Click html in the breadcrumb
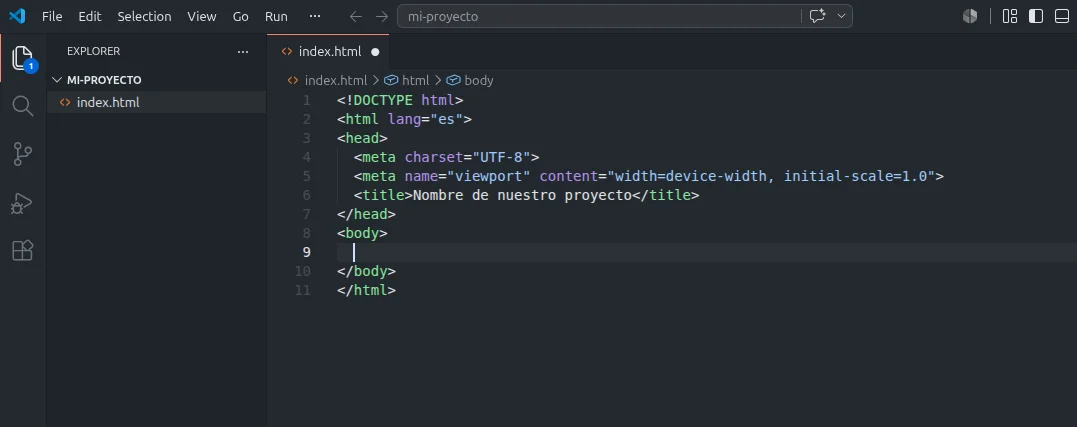 (416, 80)
